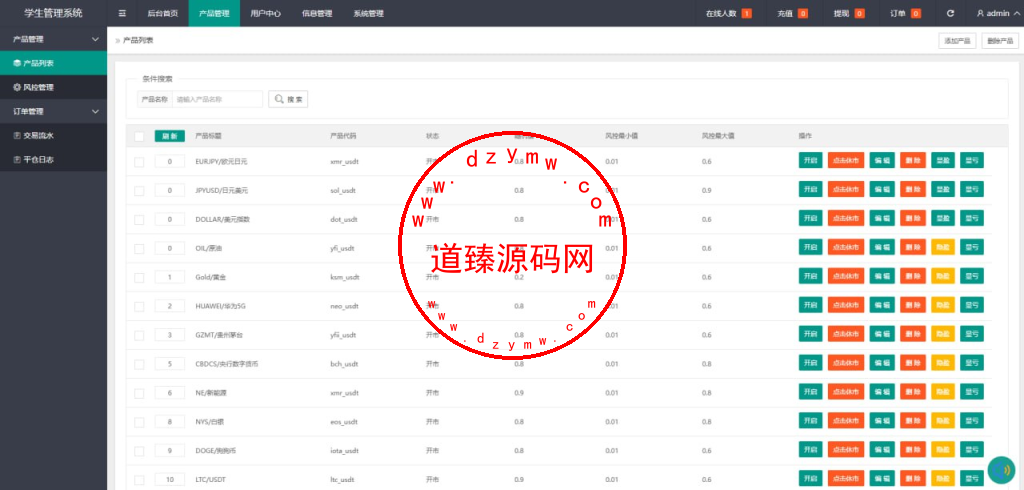Click 开启 for EURJPY/欧元日元 row
This screenshot has height=490, width=1024.
pyautogui.click(x=810, y=160)
